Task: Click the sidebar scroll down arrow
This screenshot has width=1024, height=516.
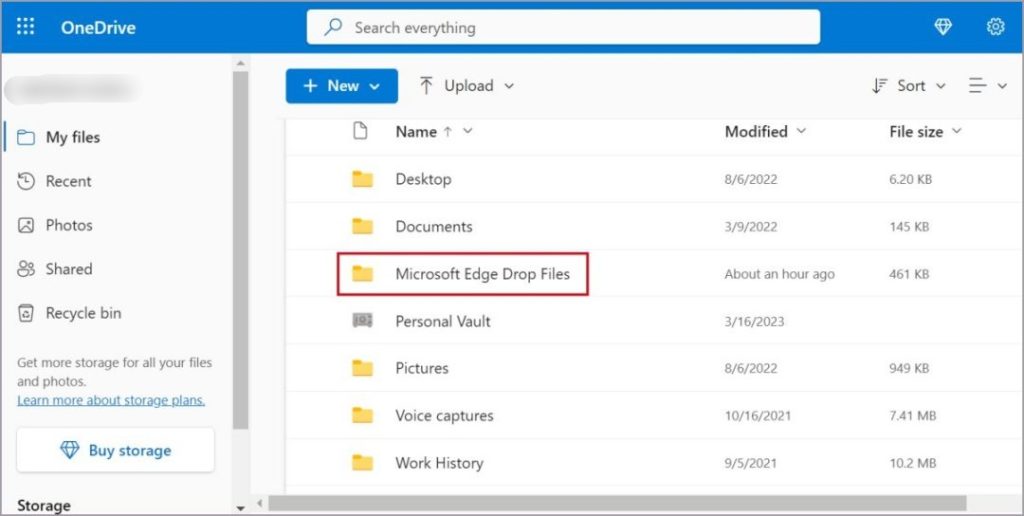Action: click(x=240, y=507)
